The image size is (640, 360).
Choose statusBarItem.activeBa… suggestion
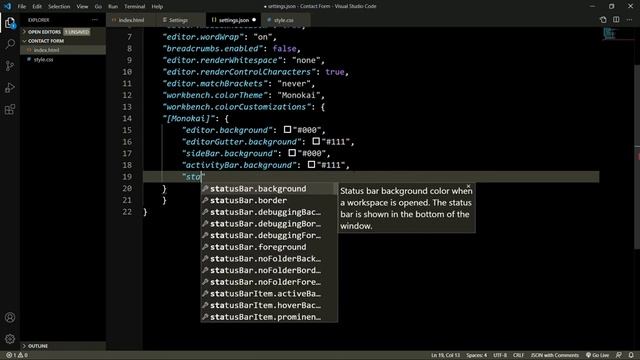(x=269, y=293)
